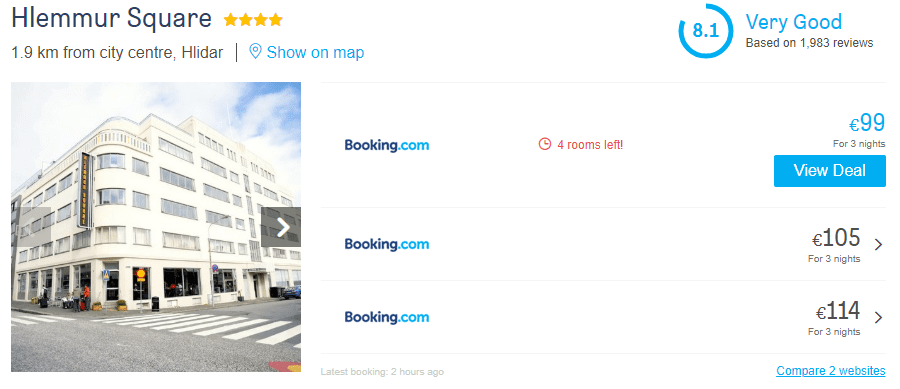Image resolution: width=900 pixels, height=389 pixels.
Task: Click the four-star rating icons
Action: point(253,21)
